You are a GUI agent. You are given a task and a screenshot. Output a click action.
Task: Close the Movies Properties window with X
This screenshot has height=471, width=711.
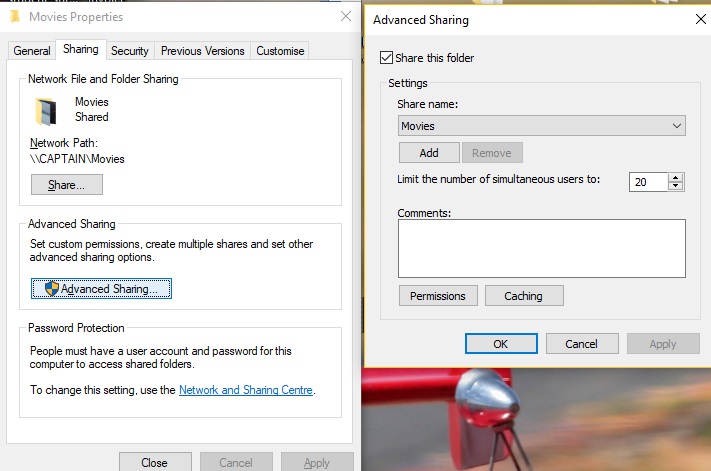point(346,17)
